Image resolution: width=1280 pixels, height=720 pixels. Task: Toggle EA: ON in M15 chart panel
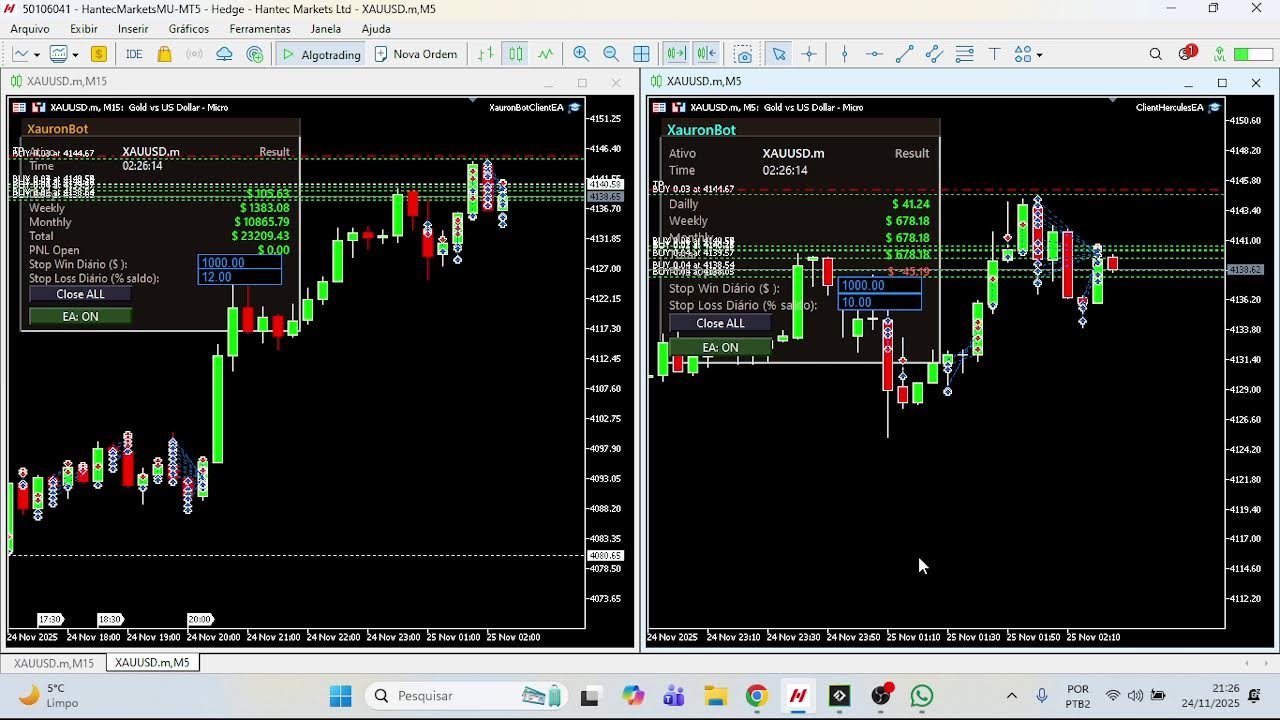click(80, 316)
